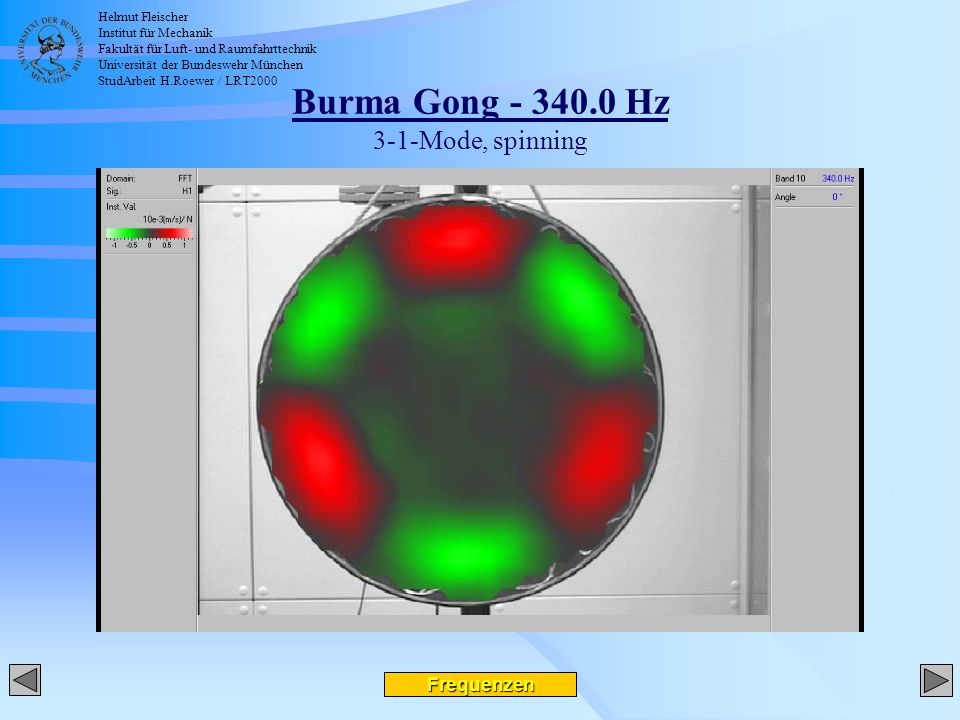Click the Universität der Bundeswehr München logo
960x720 pixels.
(50, 50)
